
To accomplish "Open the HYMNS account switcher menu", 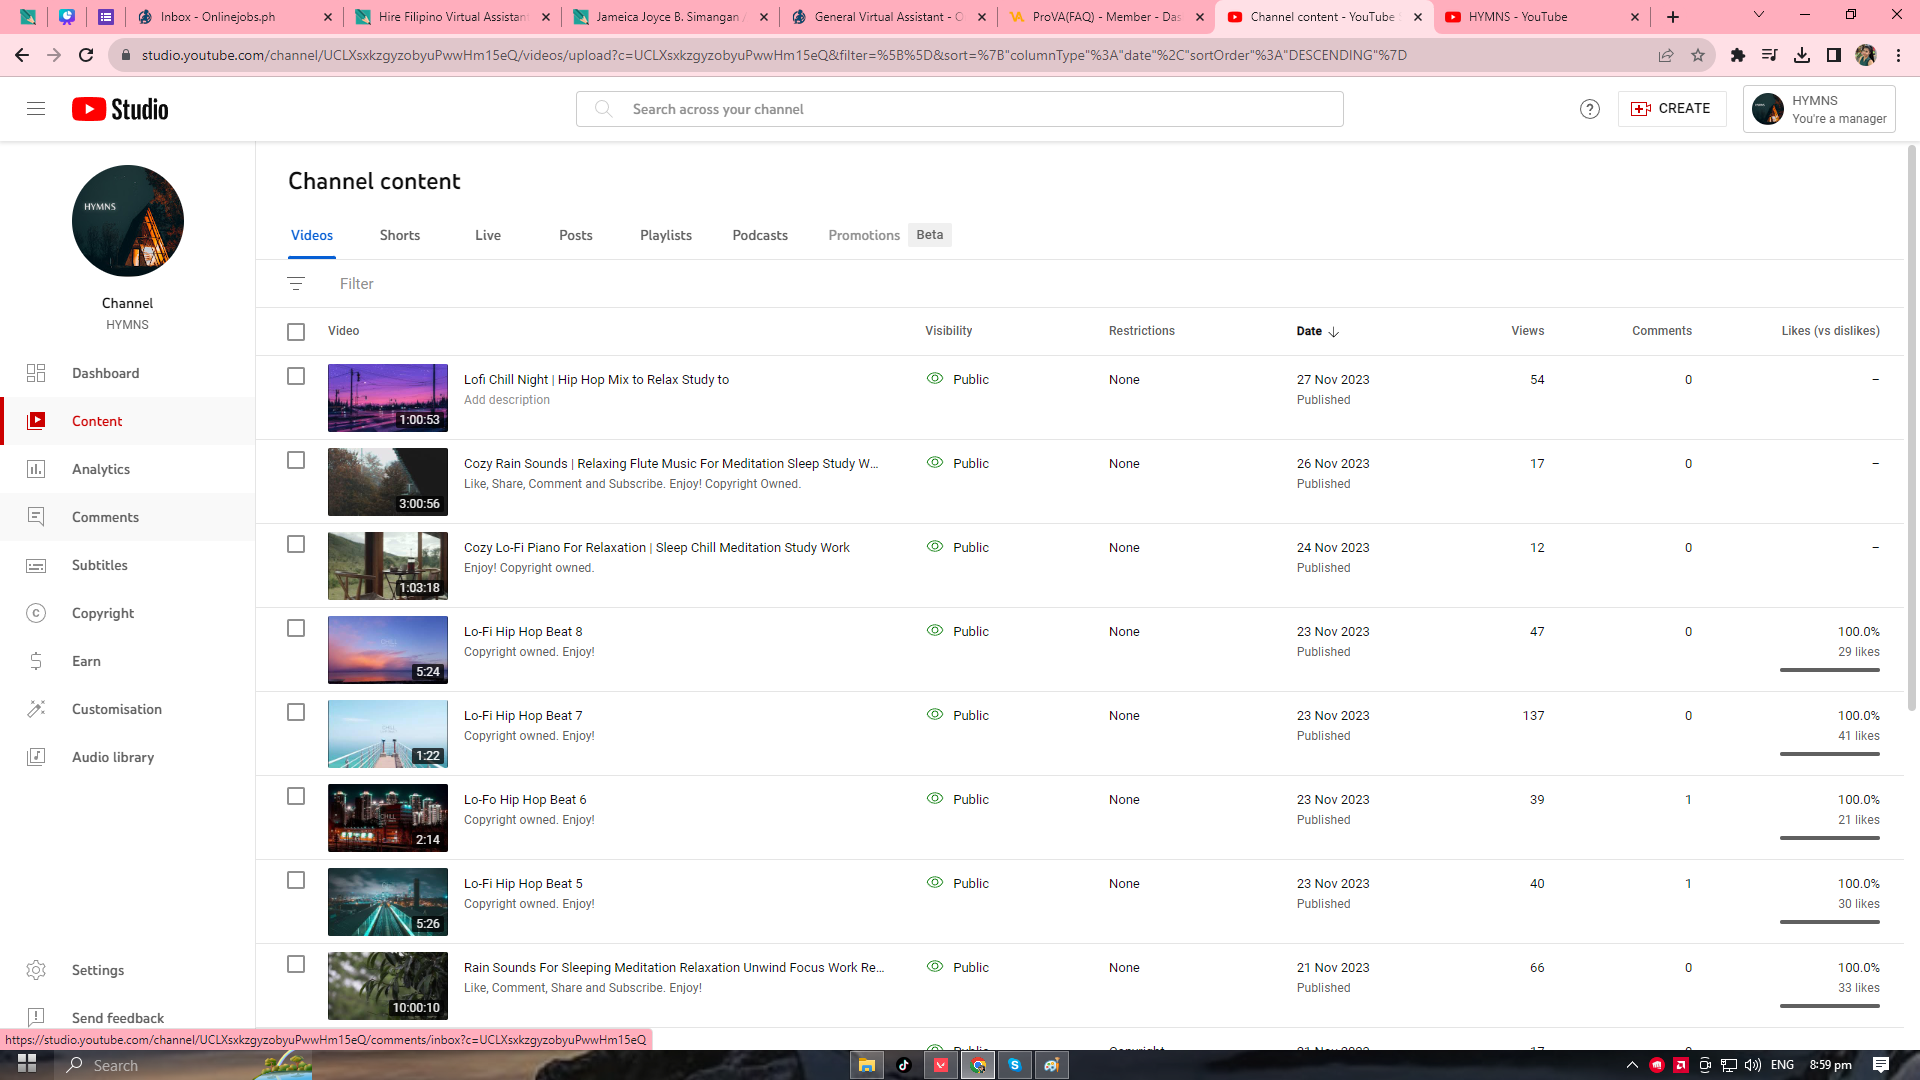I will pyautogui.click(x=1818, y=109).
